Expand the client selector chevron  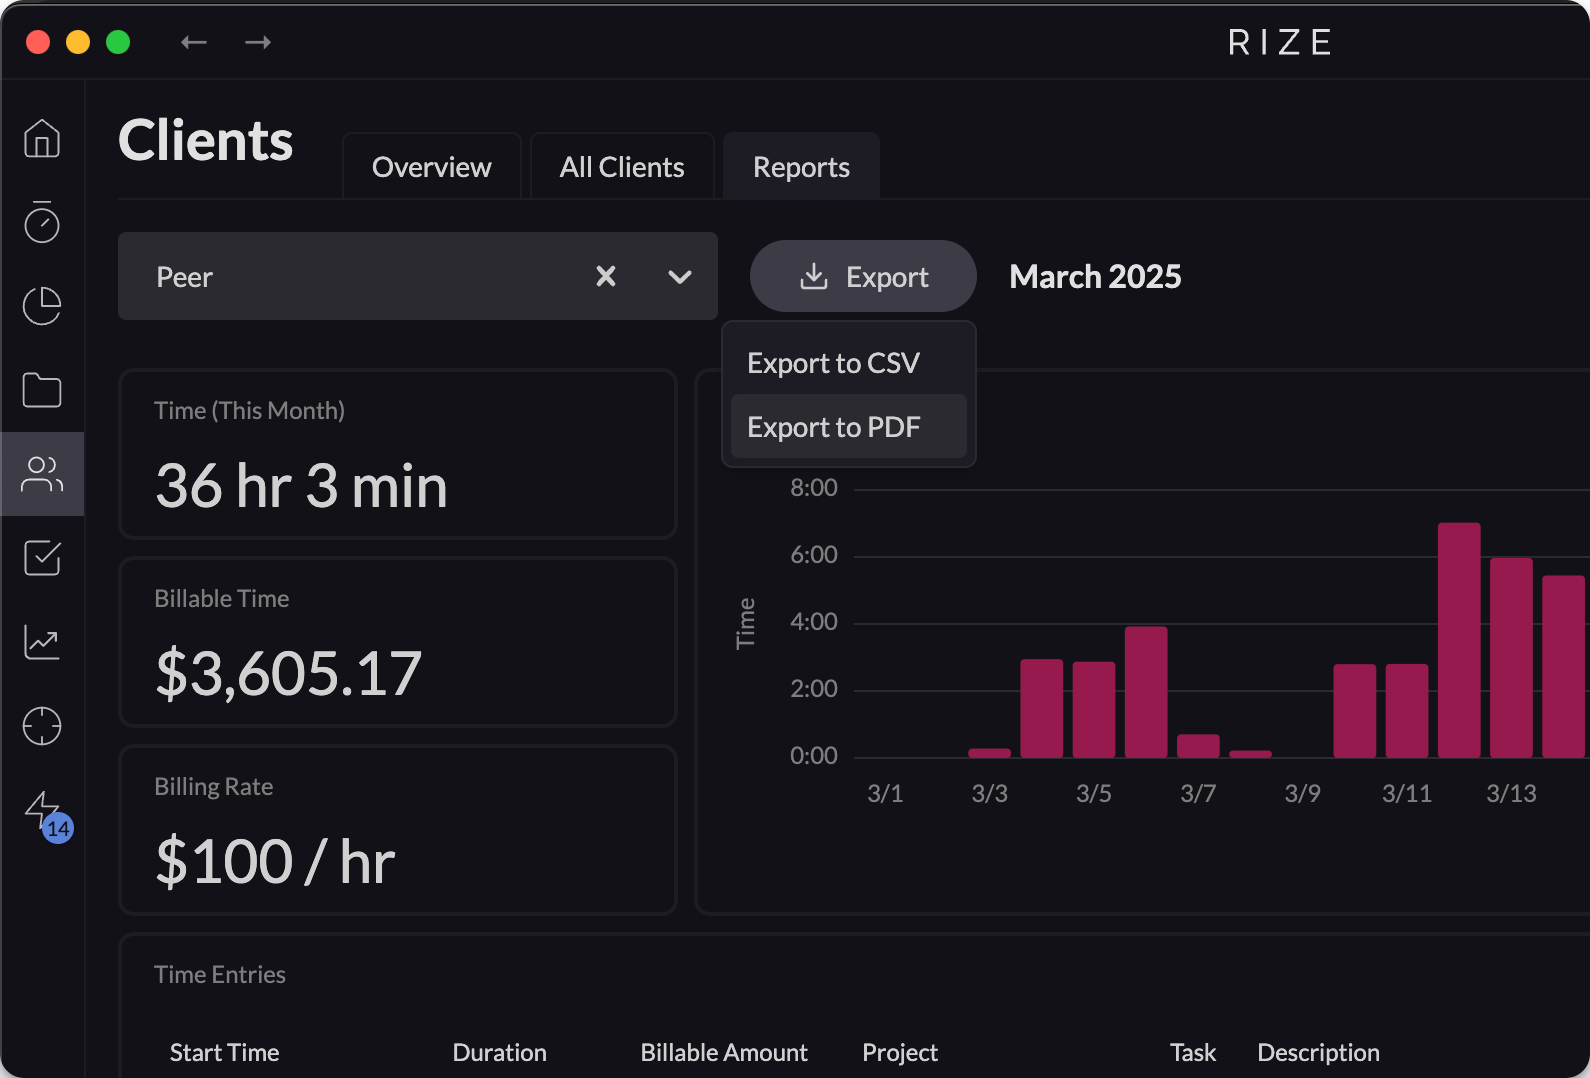[680, 277]
